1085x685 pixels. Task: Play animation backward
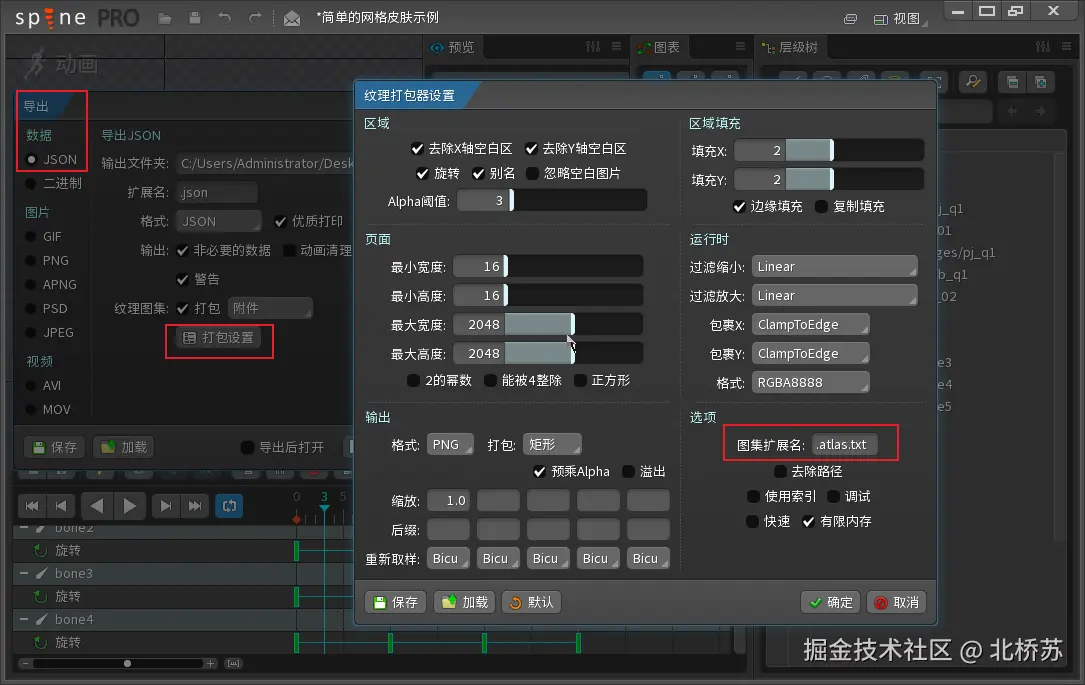click(97, 506)
